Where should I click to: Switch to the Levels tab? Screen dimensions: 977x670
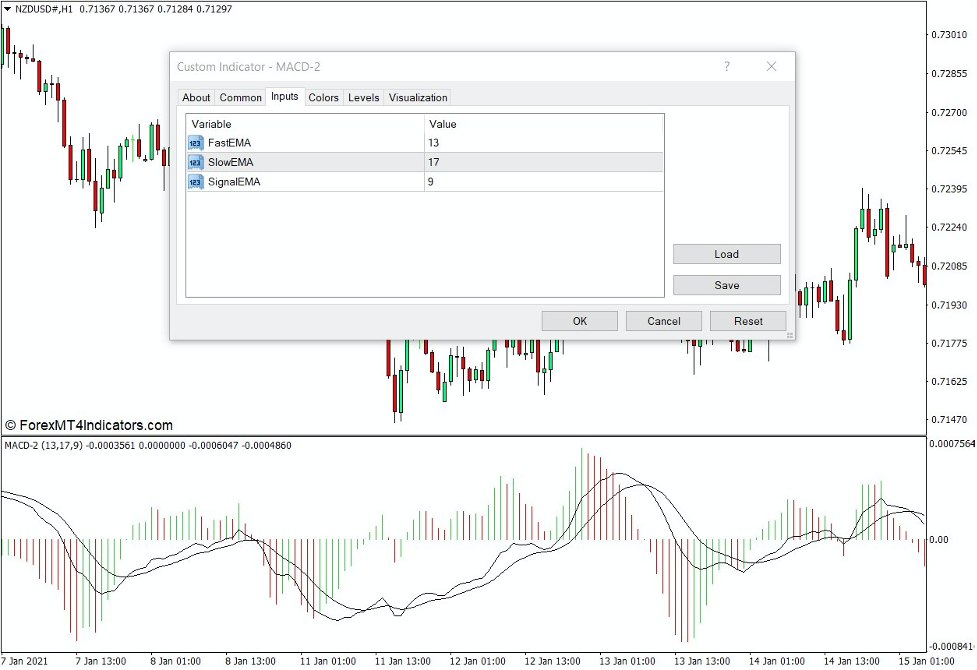362,97
